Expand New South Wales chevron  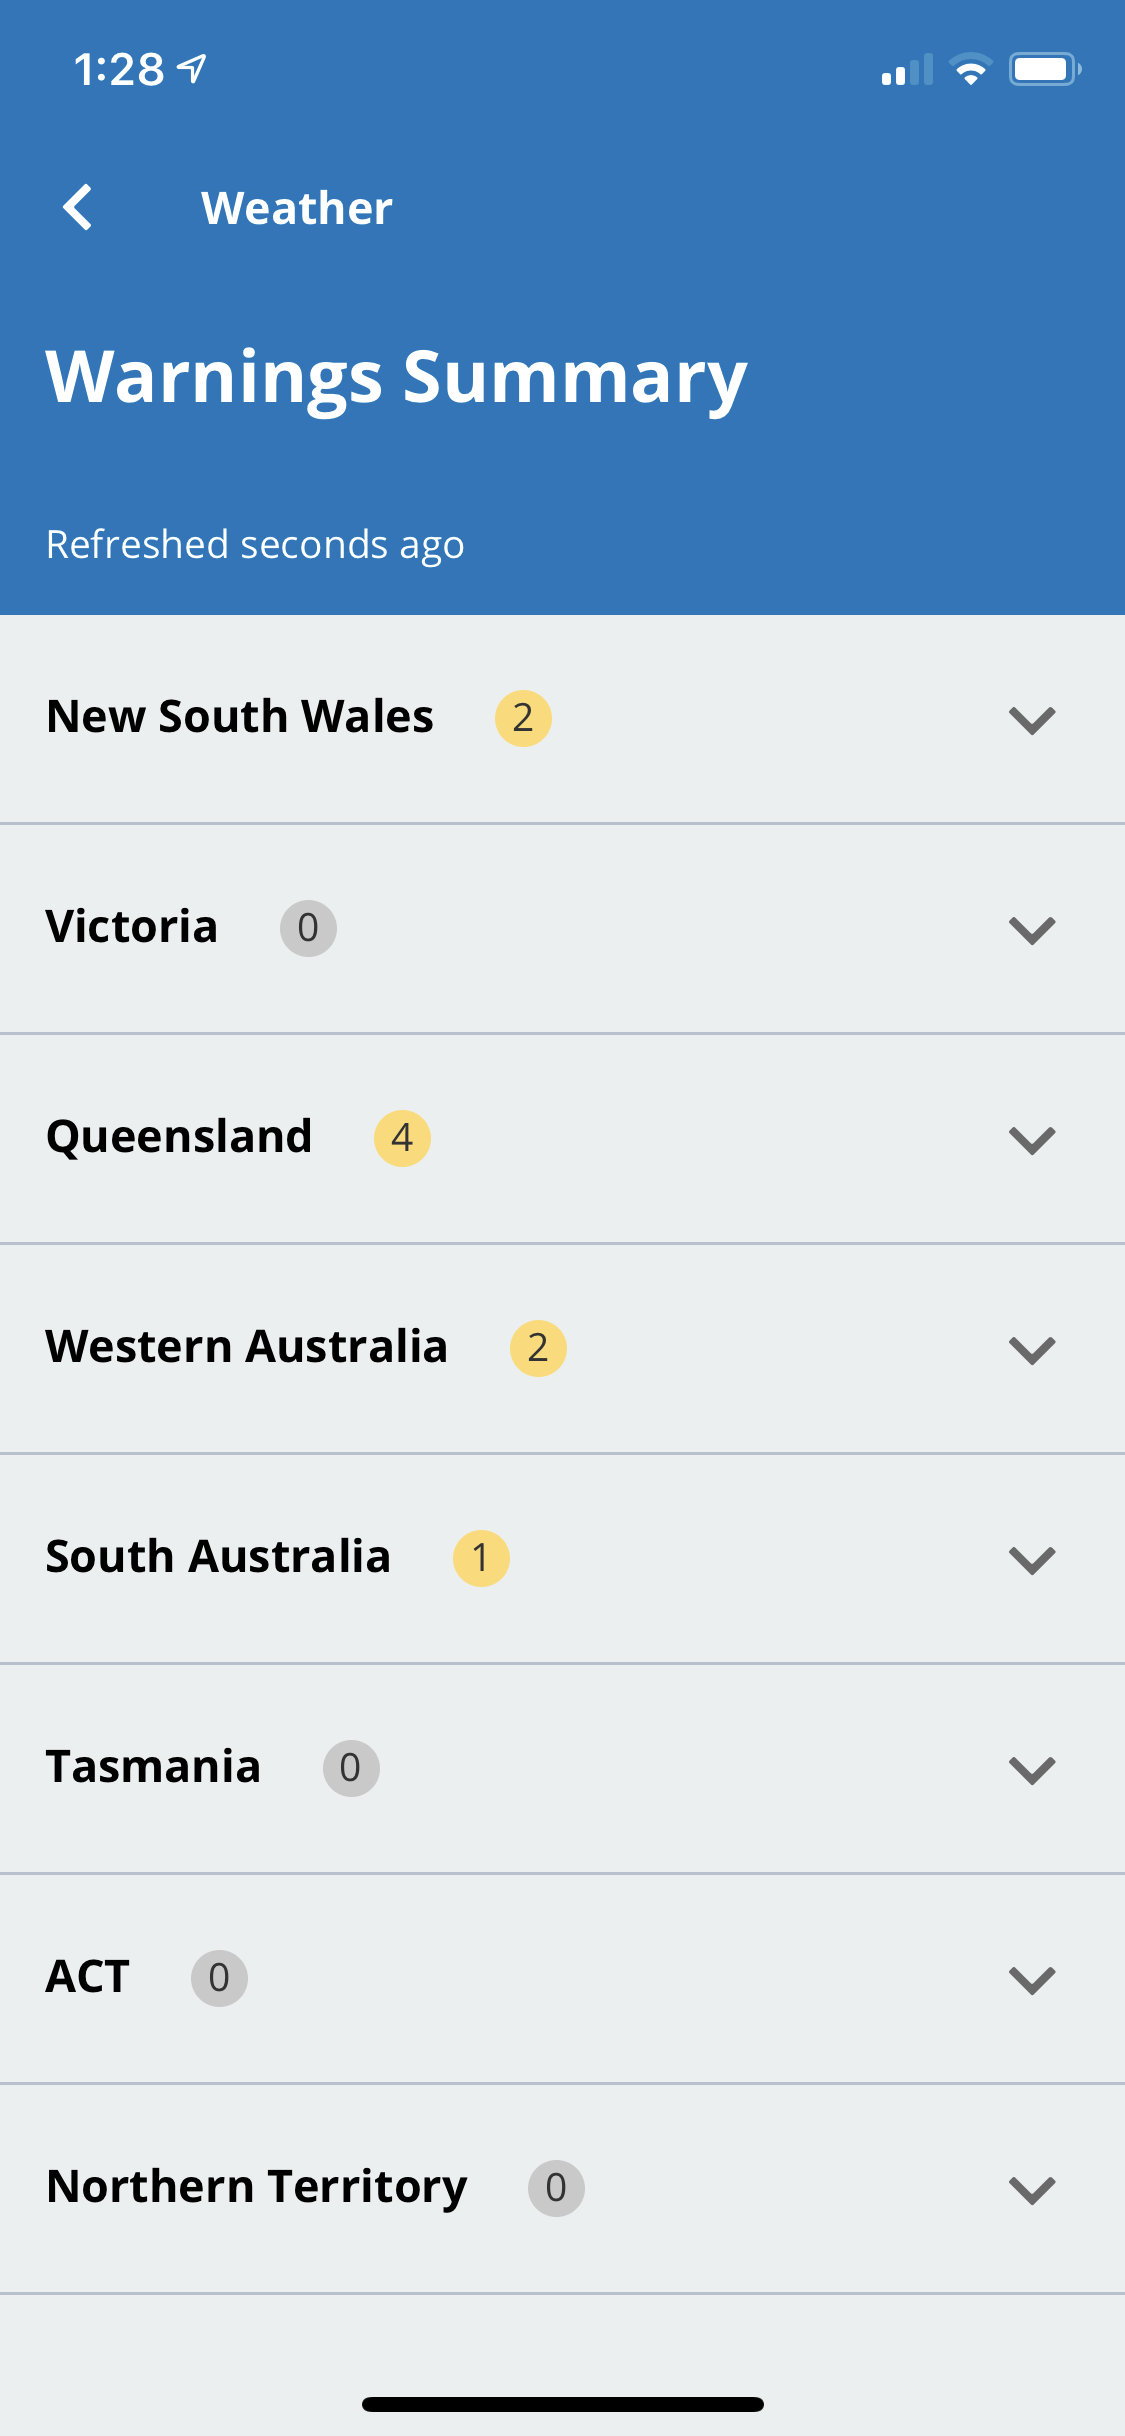(1032, 720)
